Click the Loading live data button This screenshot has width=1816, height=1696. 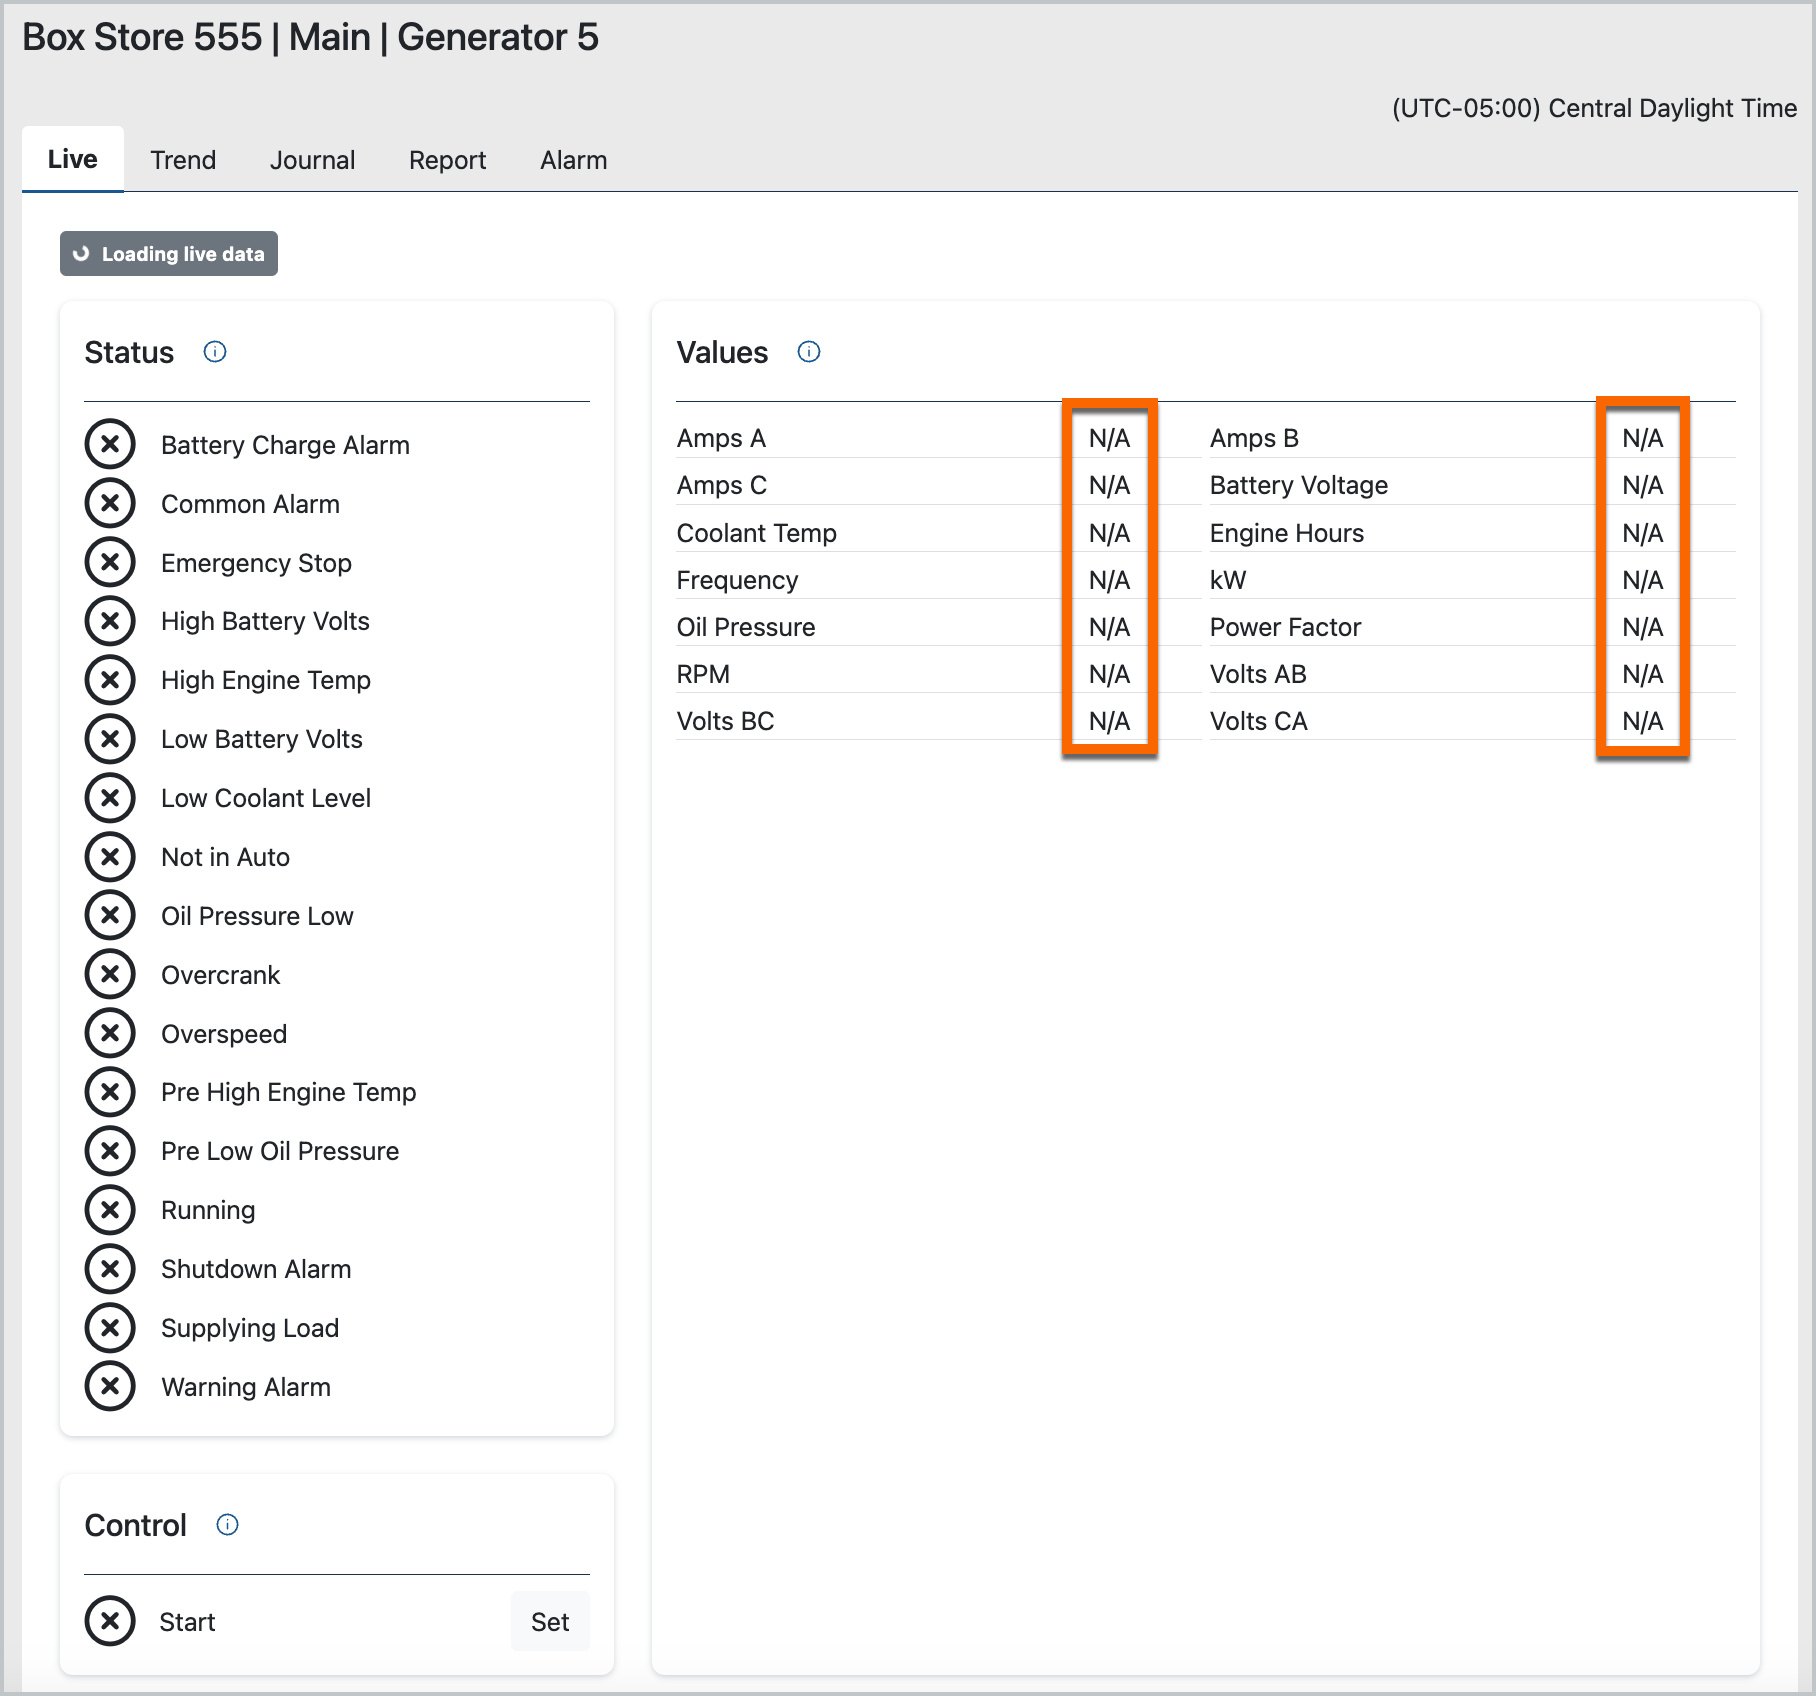pyautogui.click(x=169, y=254)
